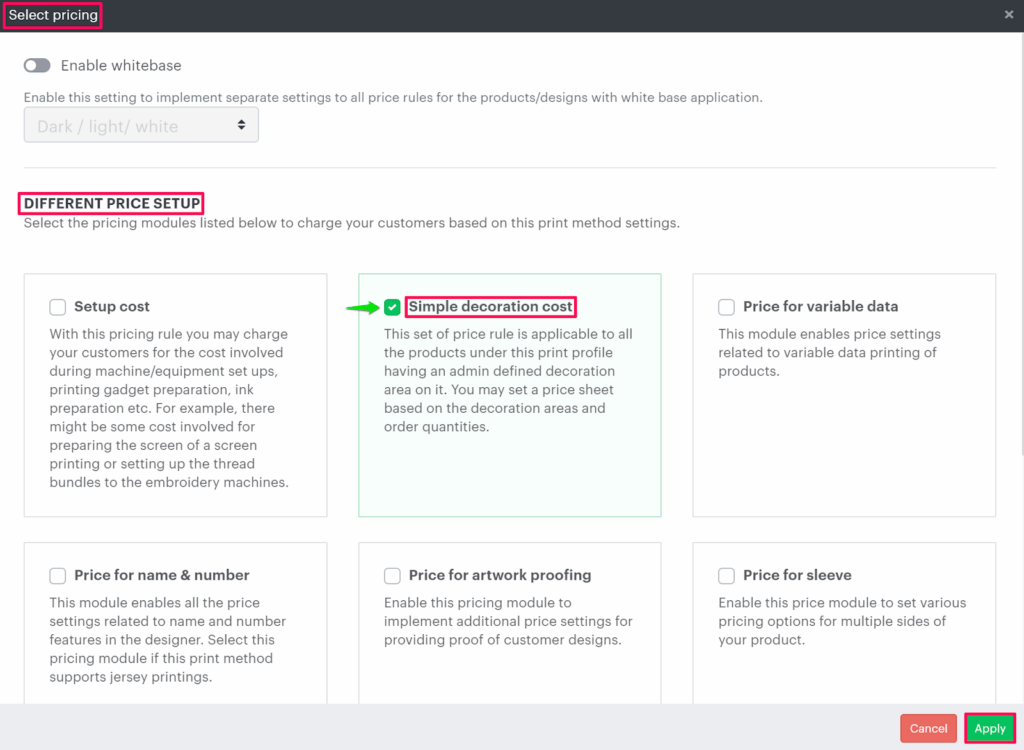
Task: Click the Price for variable data title
Action: (x=820, y=307)
